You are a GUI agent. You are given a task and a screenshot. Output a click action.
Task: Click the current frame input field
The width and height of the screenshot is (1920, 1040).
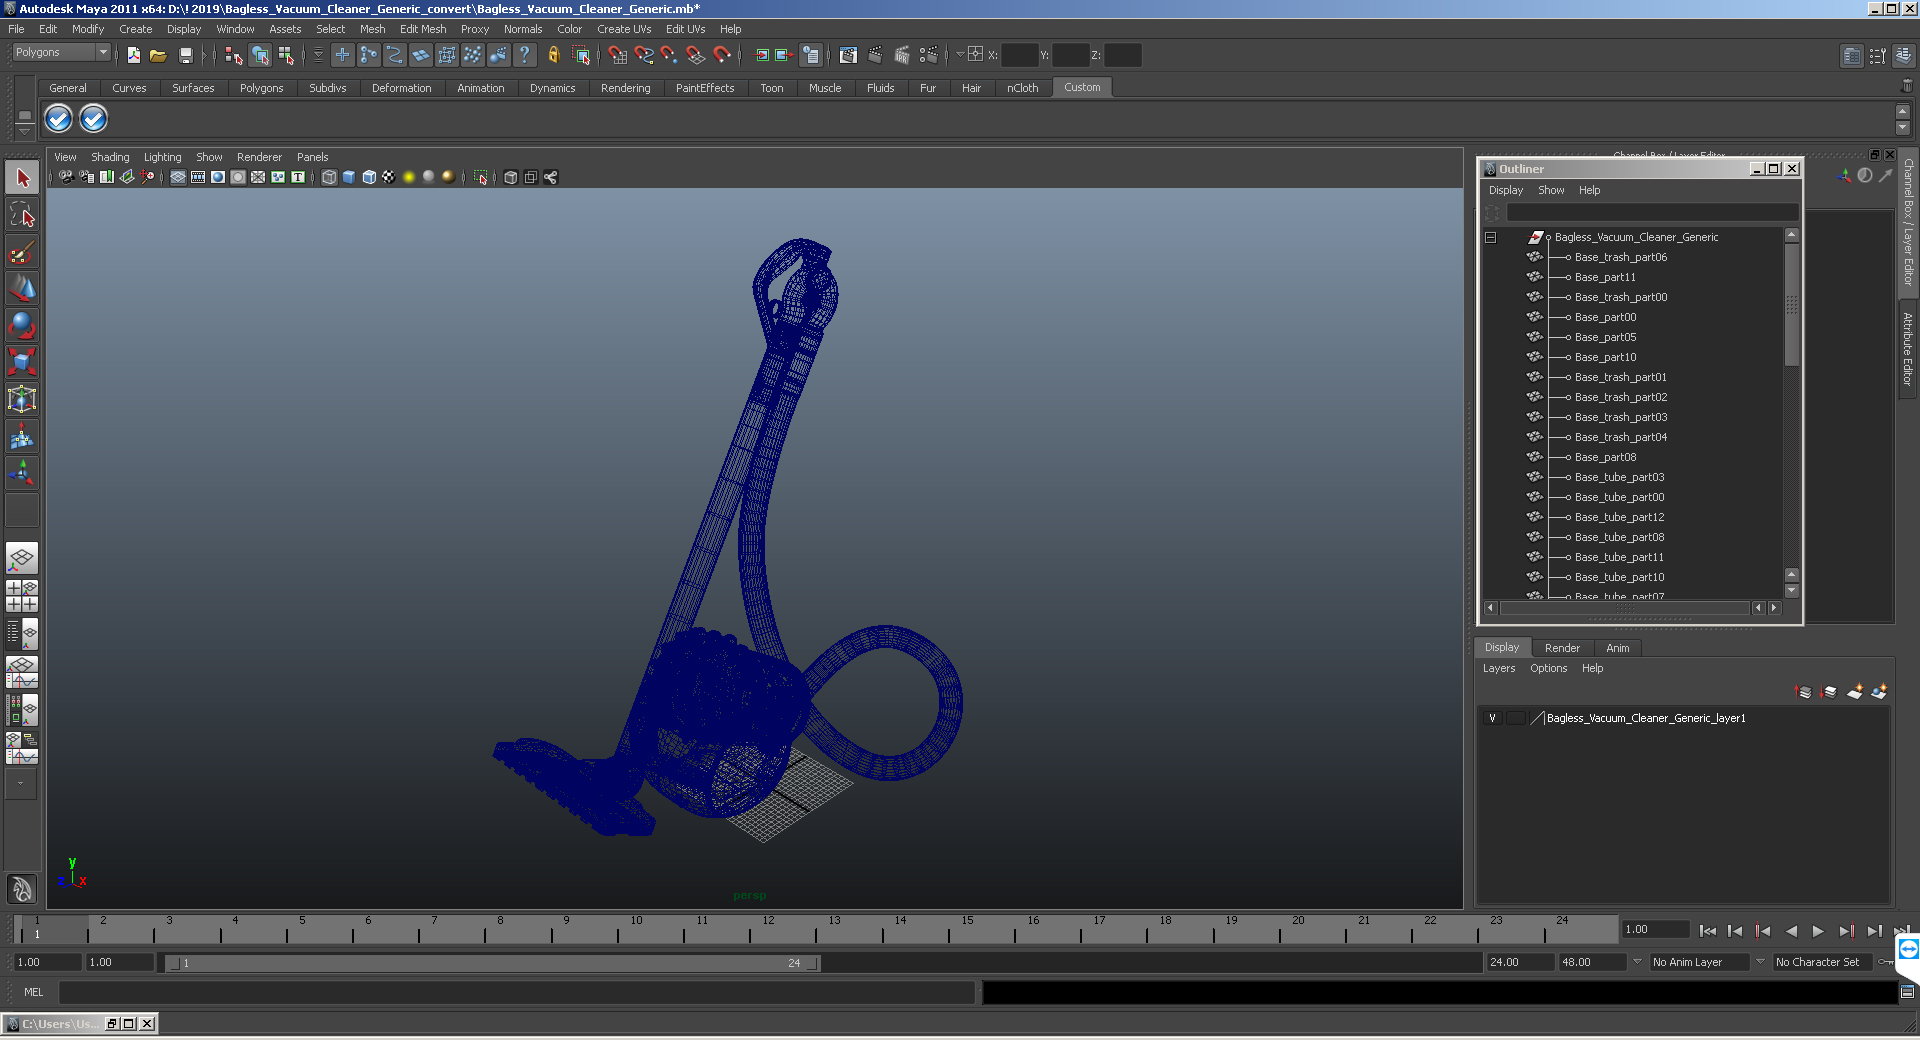pos(1655,929)
